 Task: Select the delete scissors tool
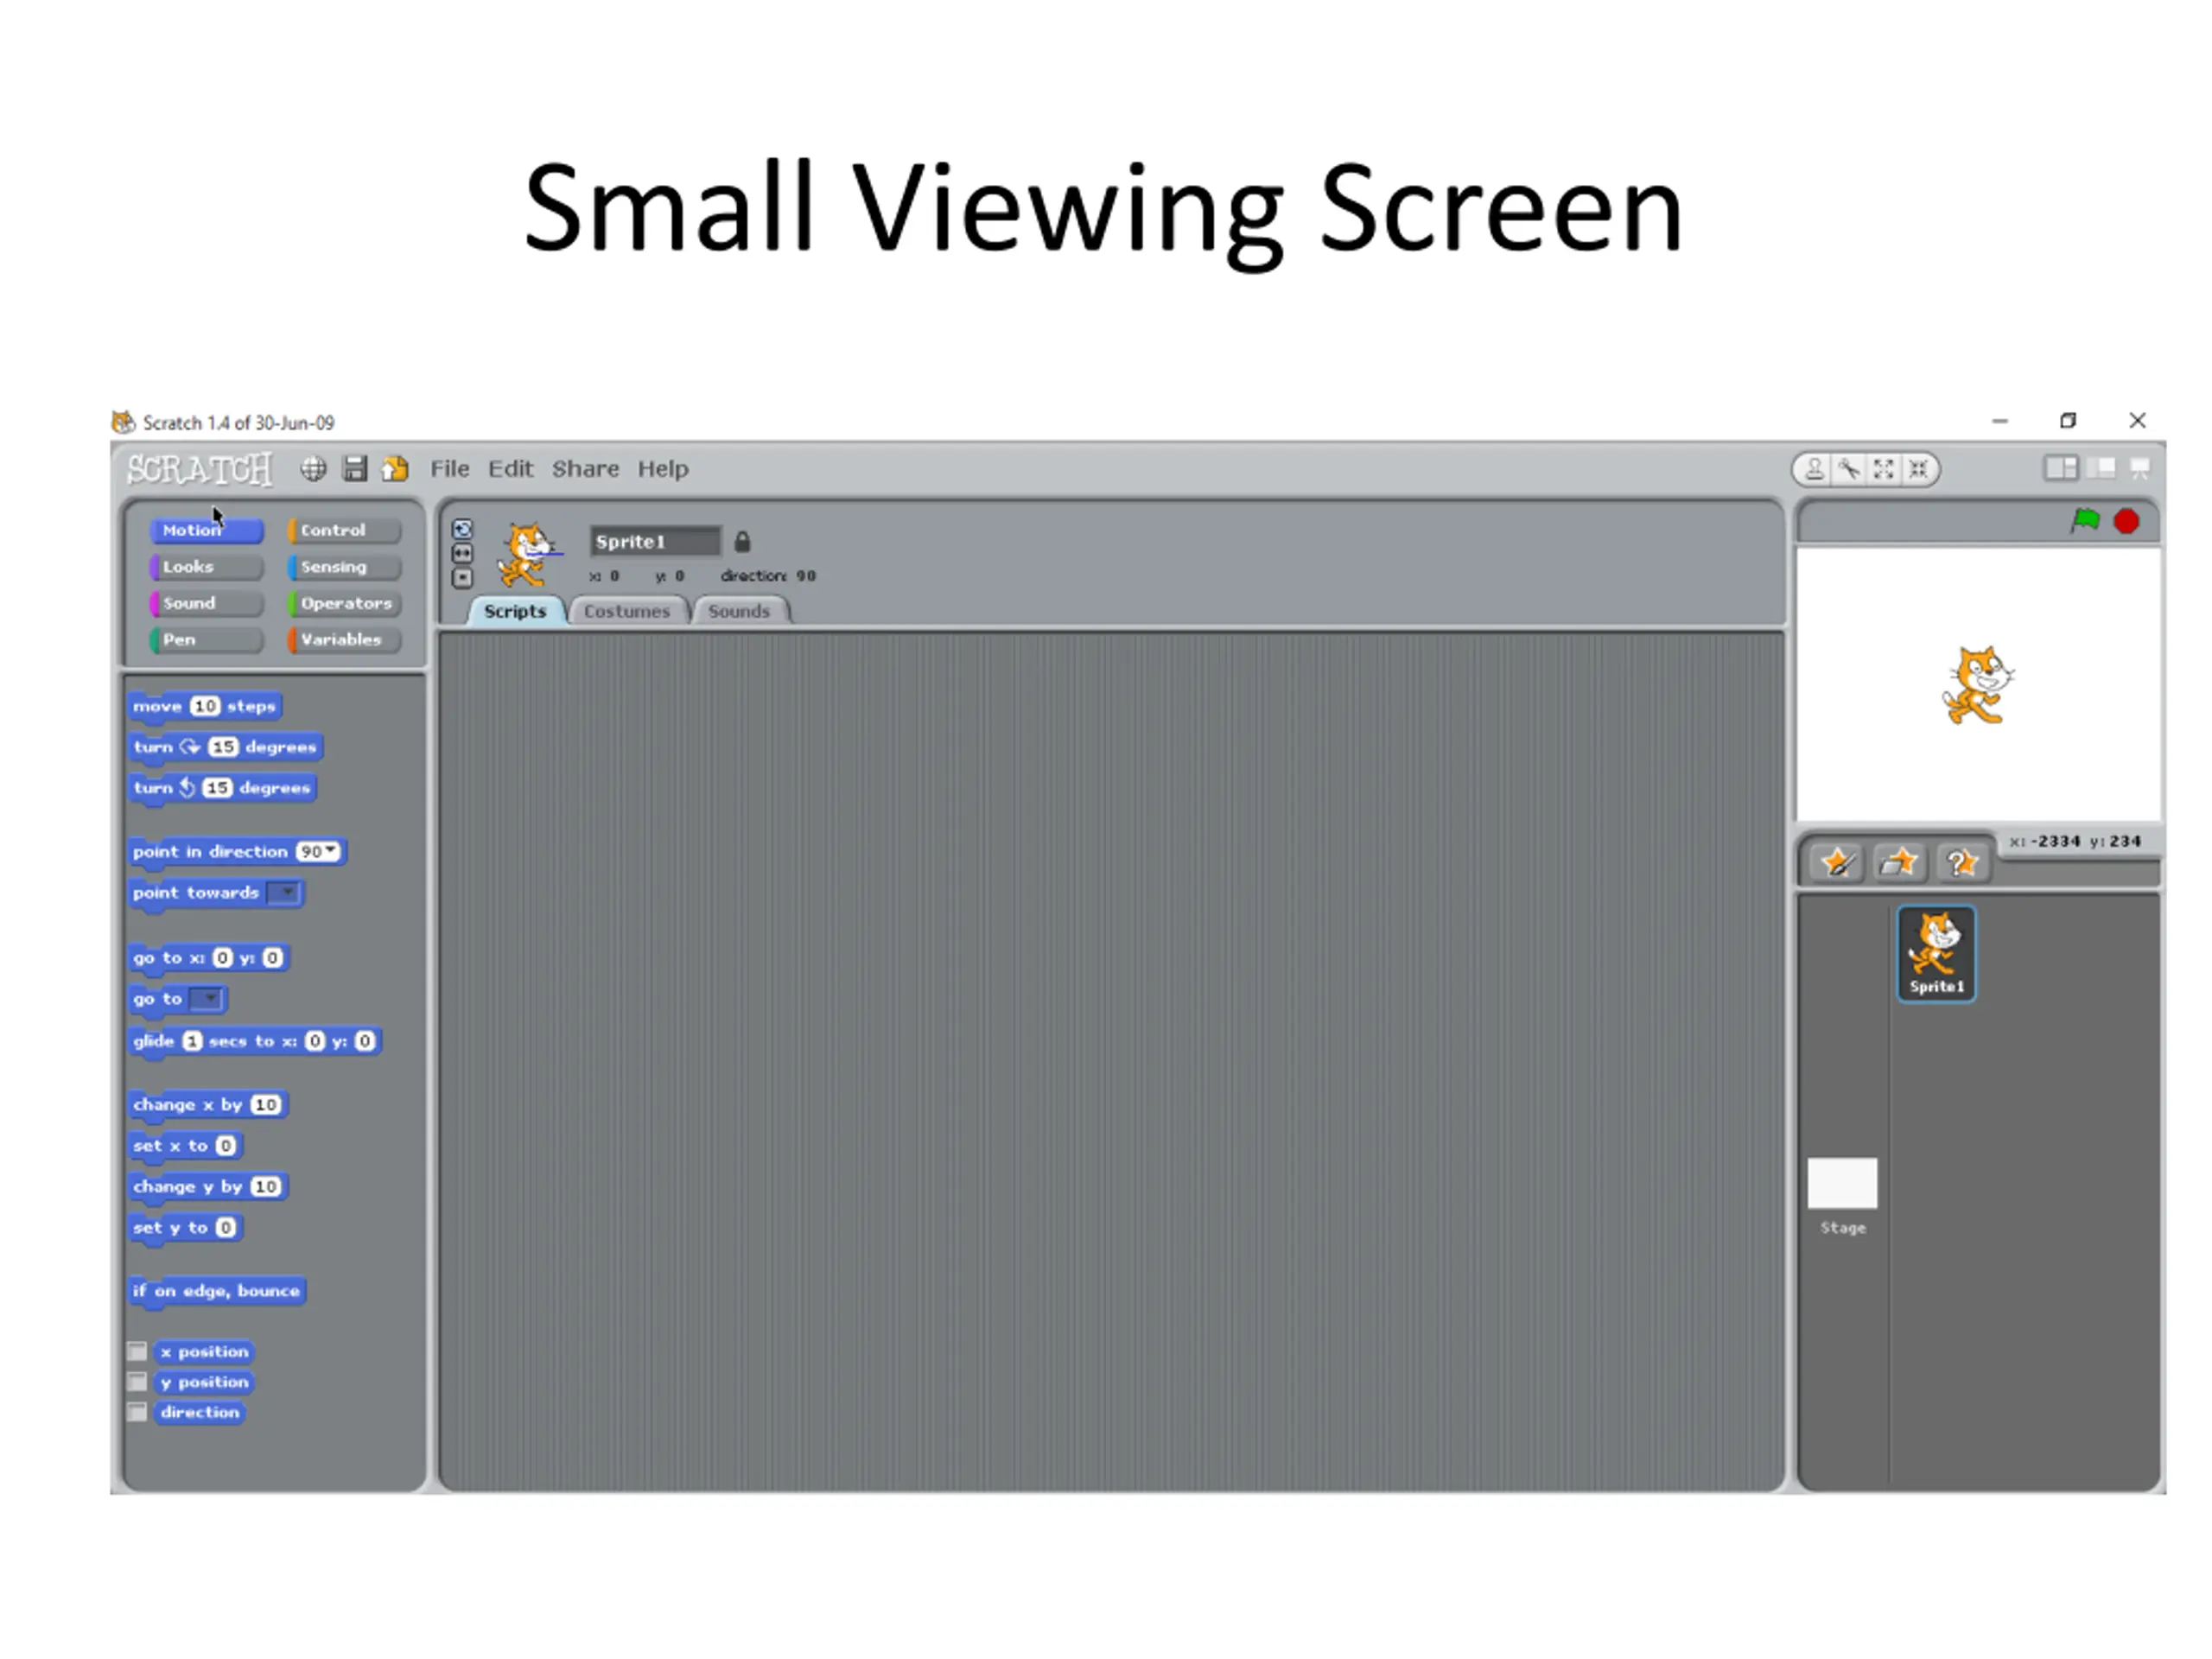coord(1849,469)
